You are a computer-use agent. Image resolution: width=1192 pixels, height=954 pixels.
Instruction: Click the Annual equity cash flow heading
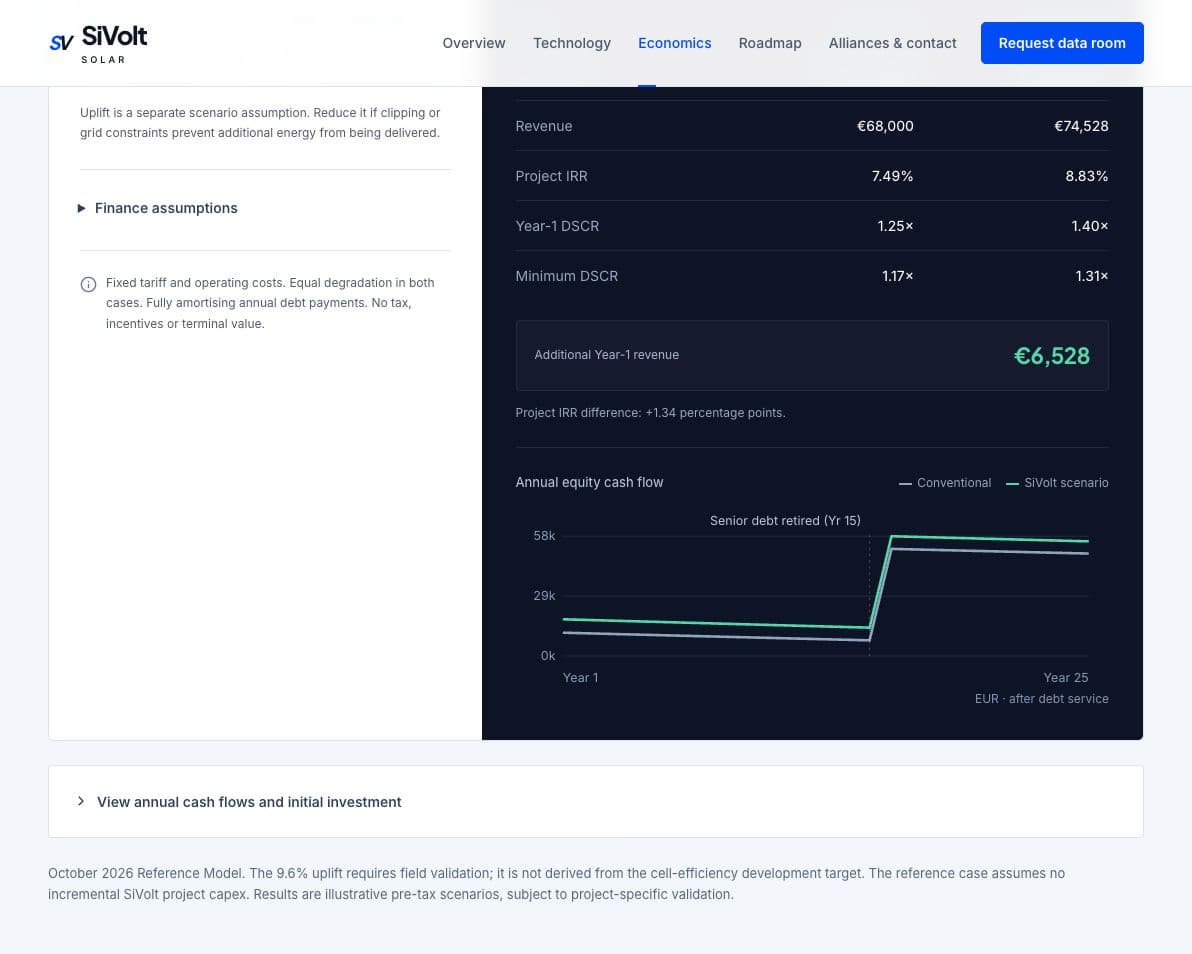(589, 482)
